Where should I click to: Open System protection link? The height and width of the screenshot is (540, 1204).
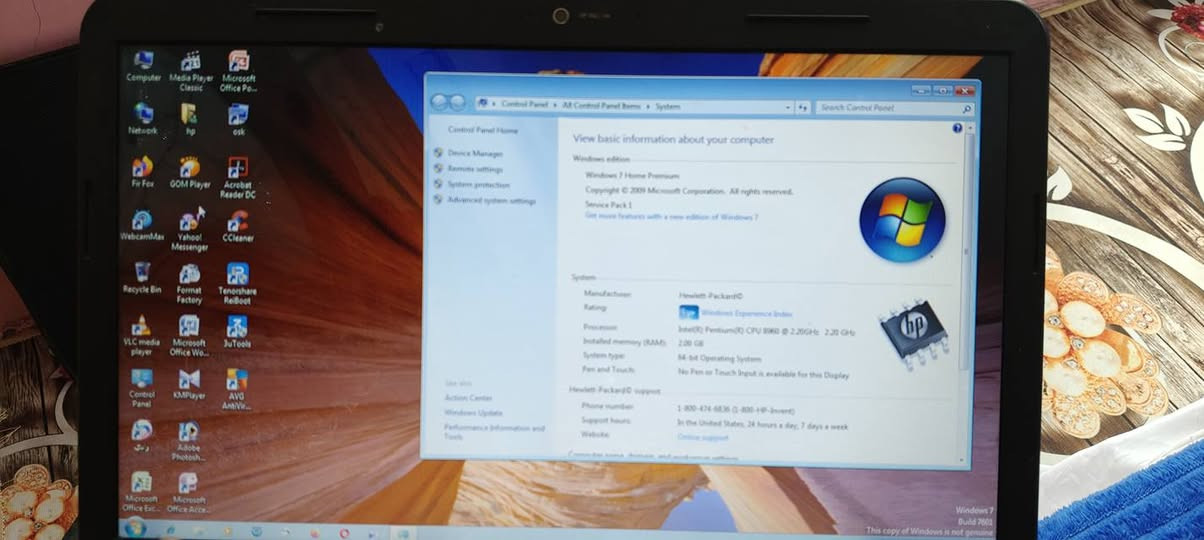pos(478,185)
